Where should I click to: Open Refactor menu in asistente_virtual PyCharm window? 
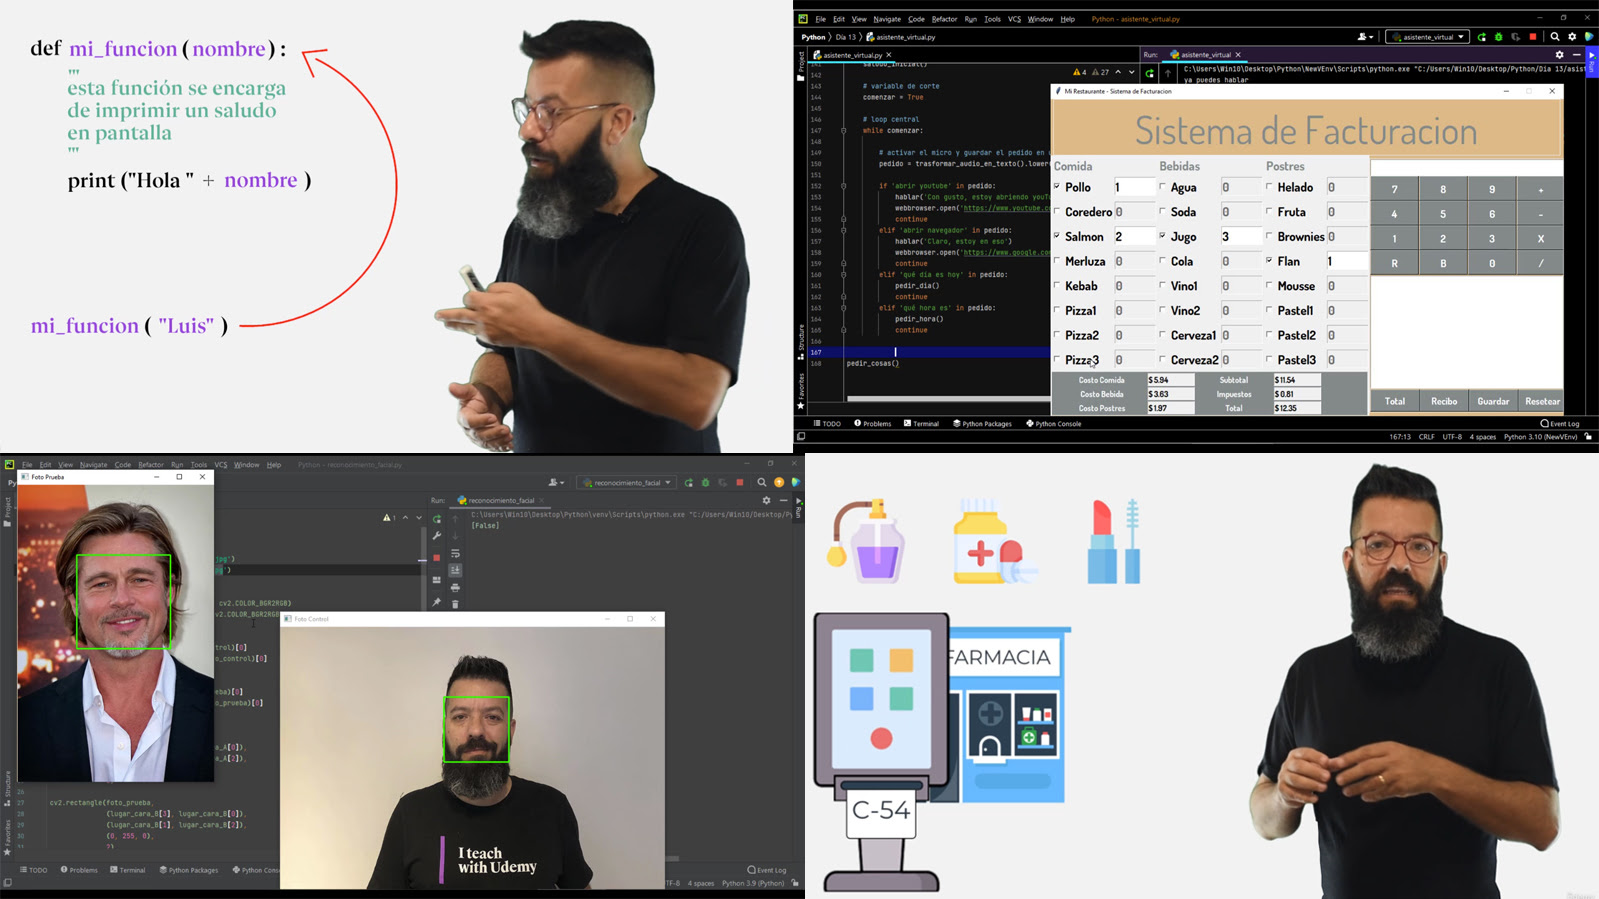pyautogui.click(x=944, y=19)
